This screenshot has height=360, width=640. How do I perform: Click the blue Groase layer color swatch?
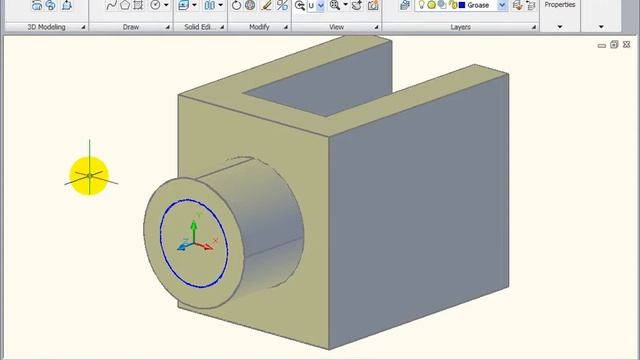(x=462, y=5)
